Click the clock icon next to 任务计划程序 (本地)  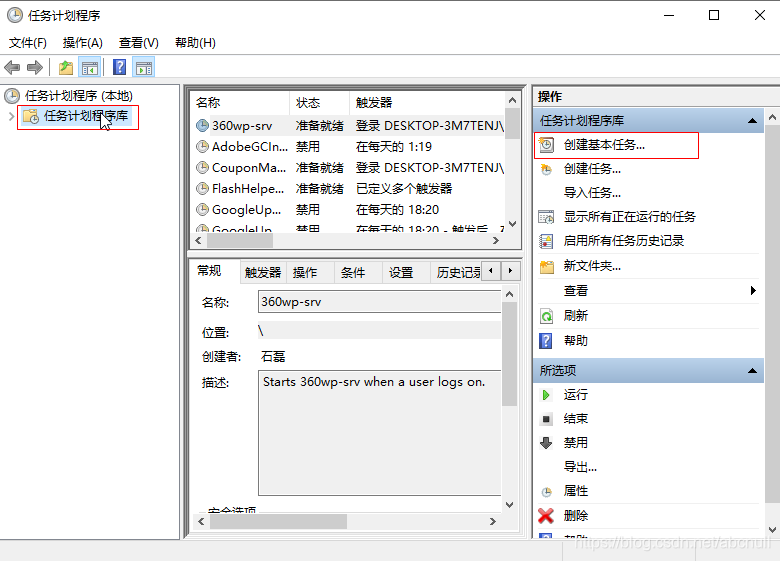click(12, 95)
